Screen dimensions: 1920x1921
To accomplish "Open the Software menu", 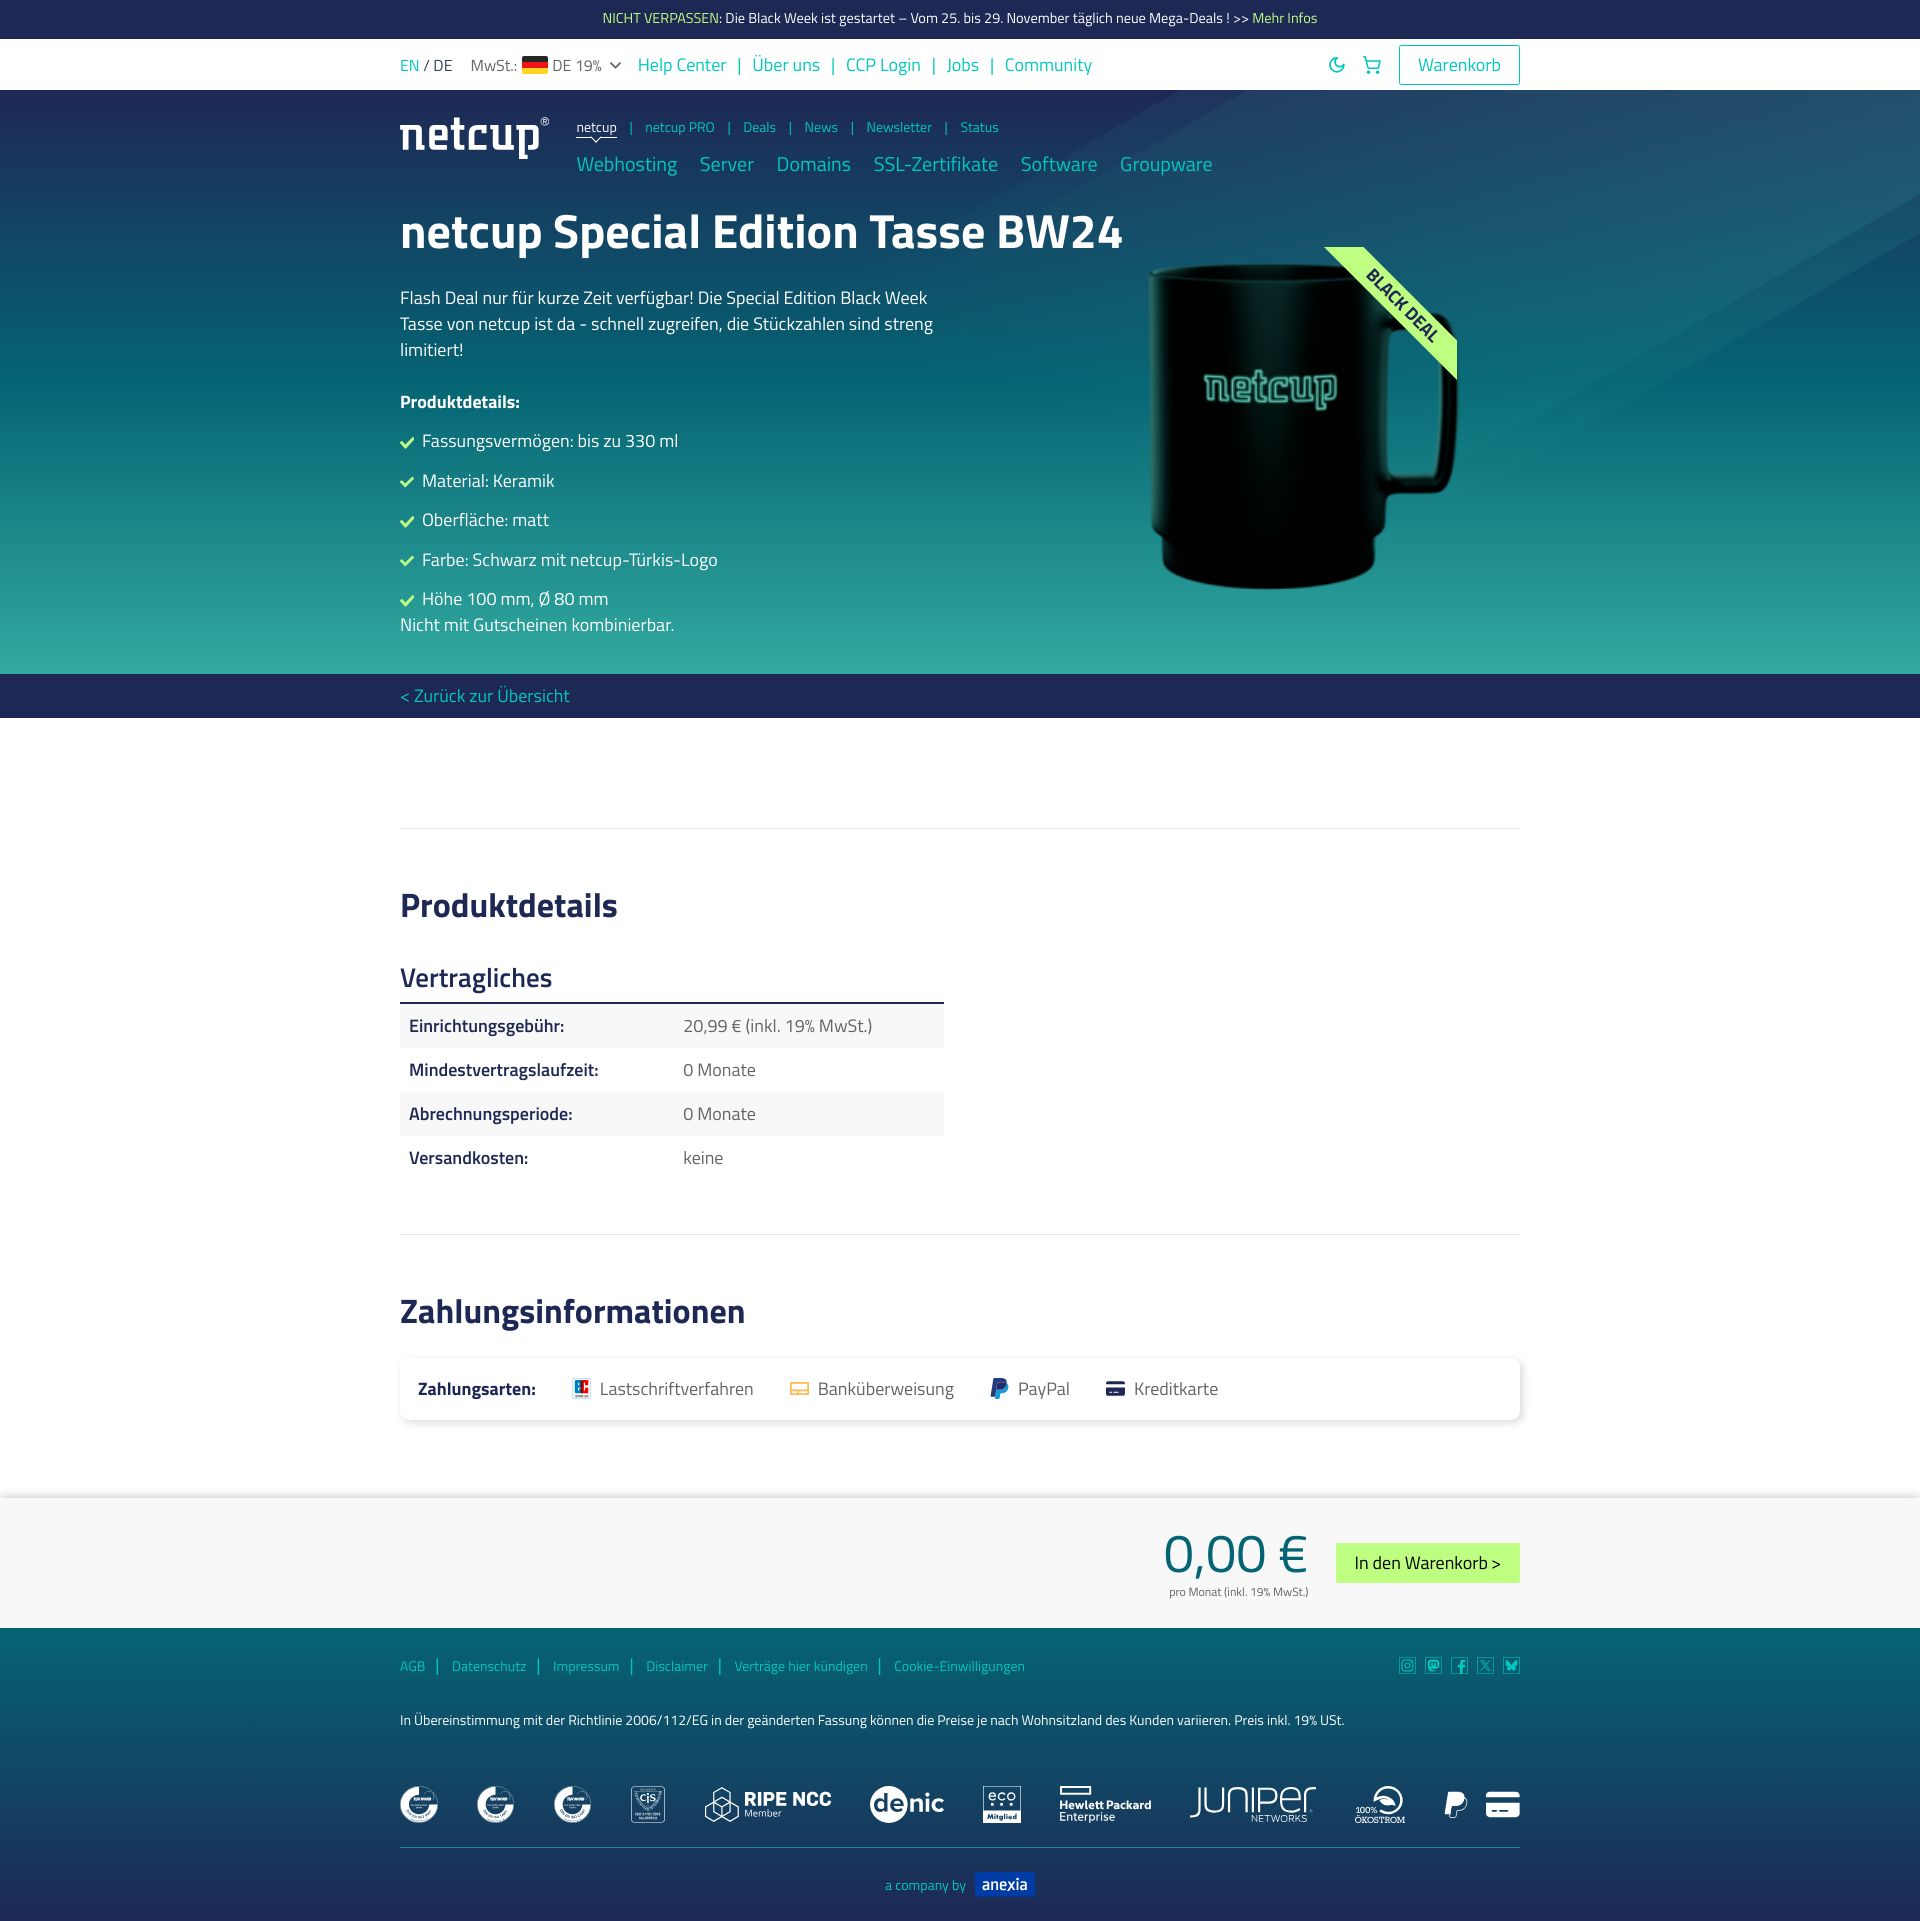I will coord(1058,164).
